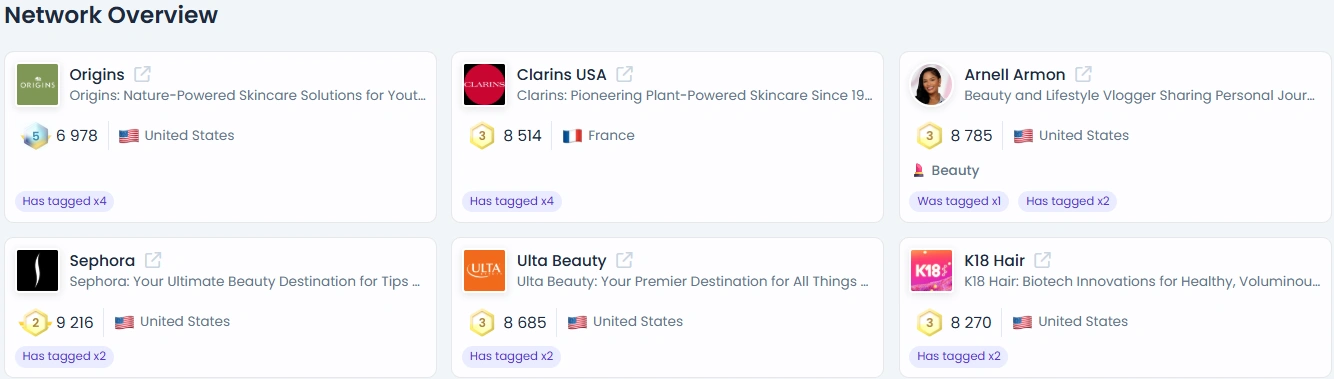Open external link icon beside Arnell Armon
The height and width of the screenshot is (379, 1334).
coord(1083,74)
